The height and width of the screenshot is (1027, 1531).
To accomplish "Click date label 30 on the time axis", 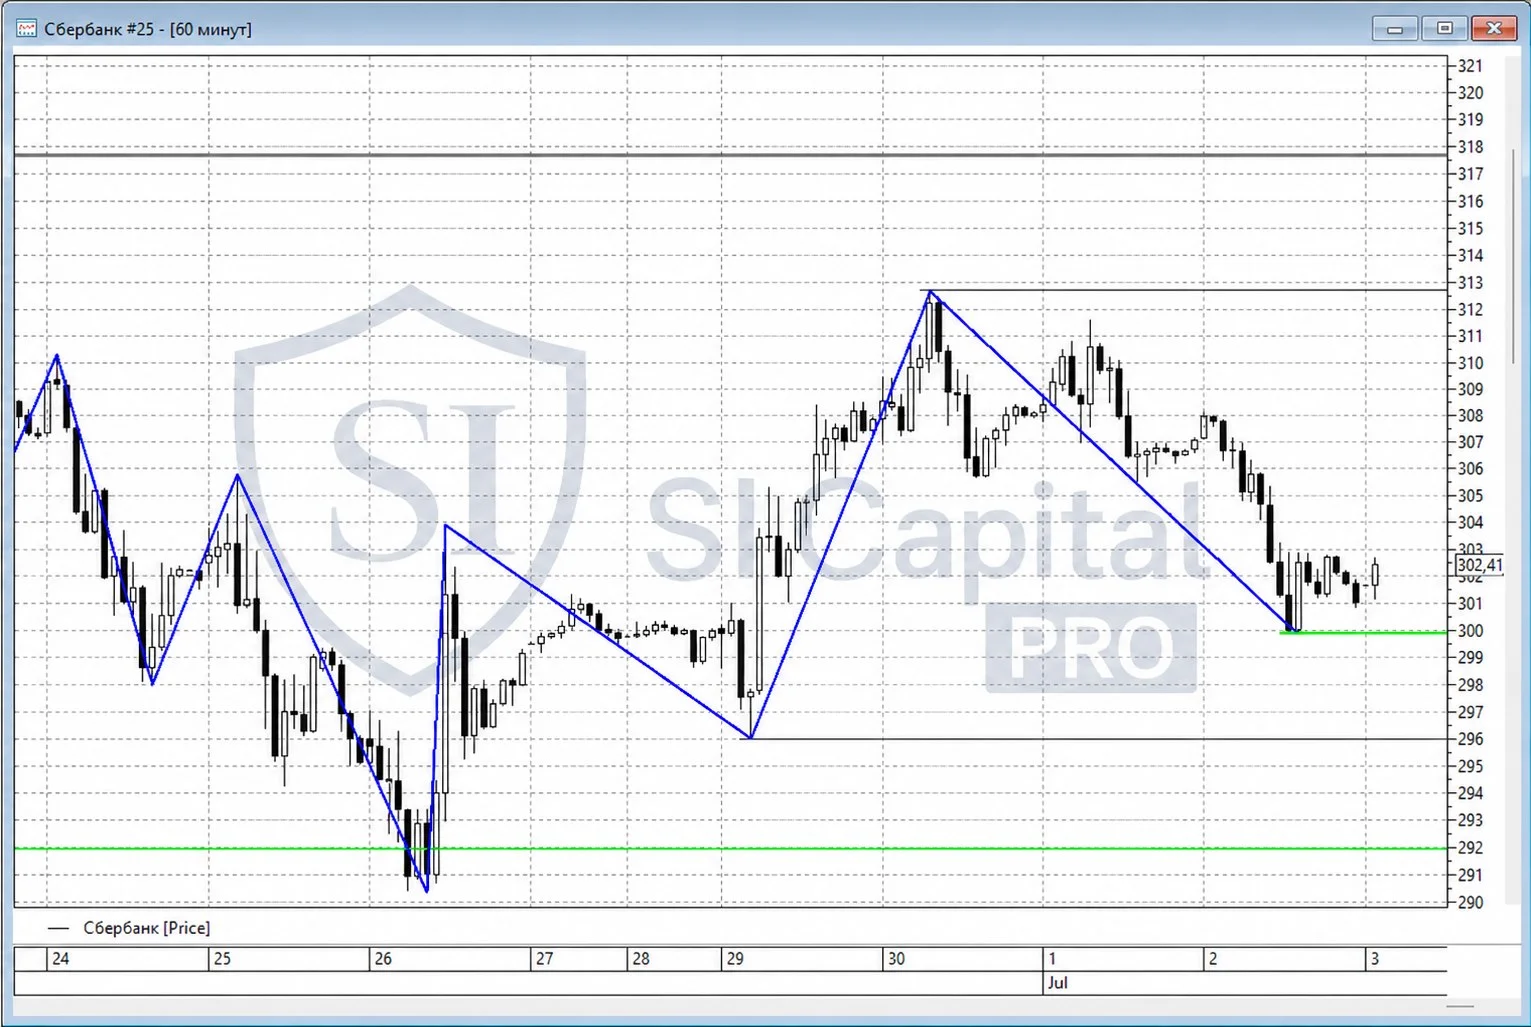I will click(896, 958).
